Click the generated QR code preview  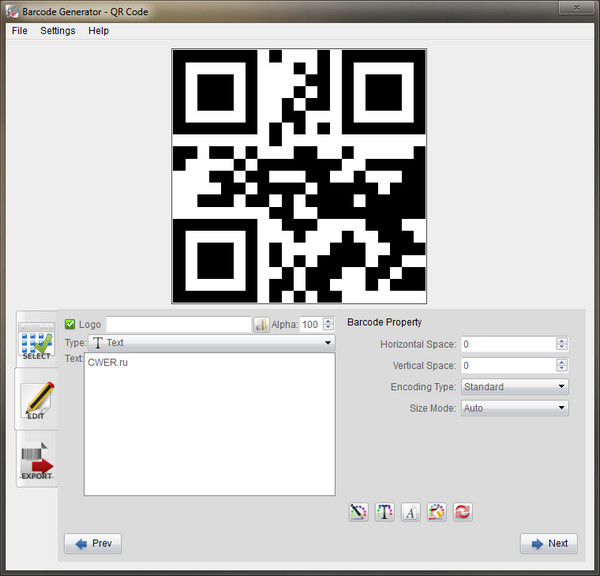pyautogui.click(x=299, y=176)
